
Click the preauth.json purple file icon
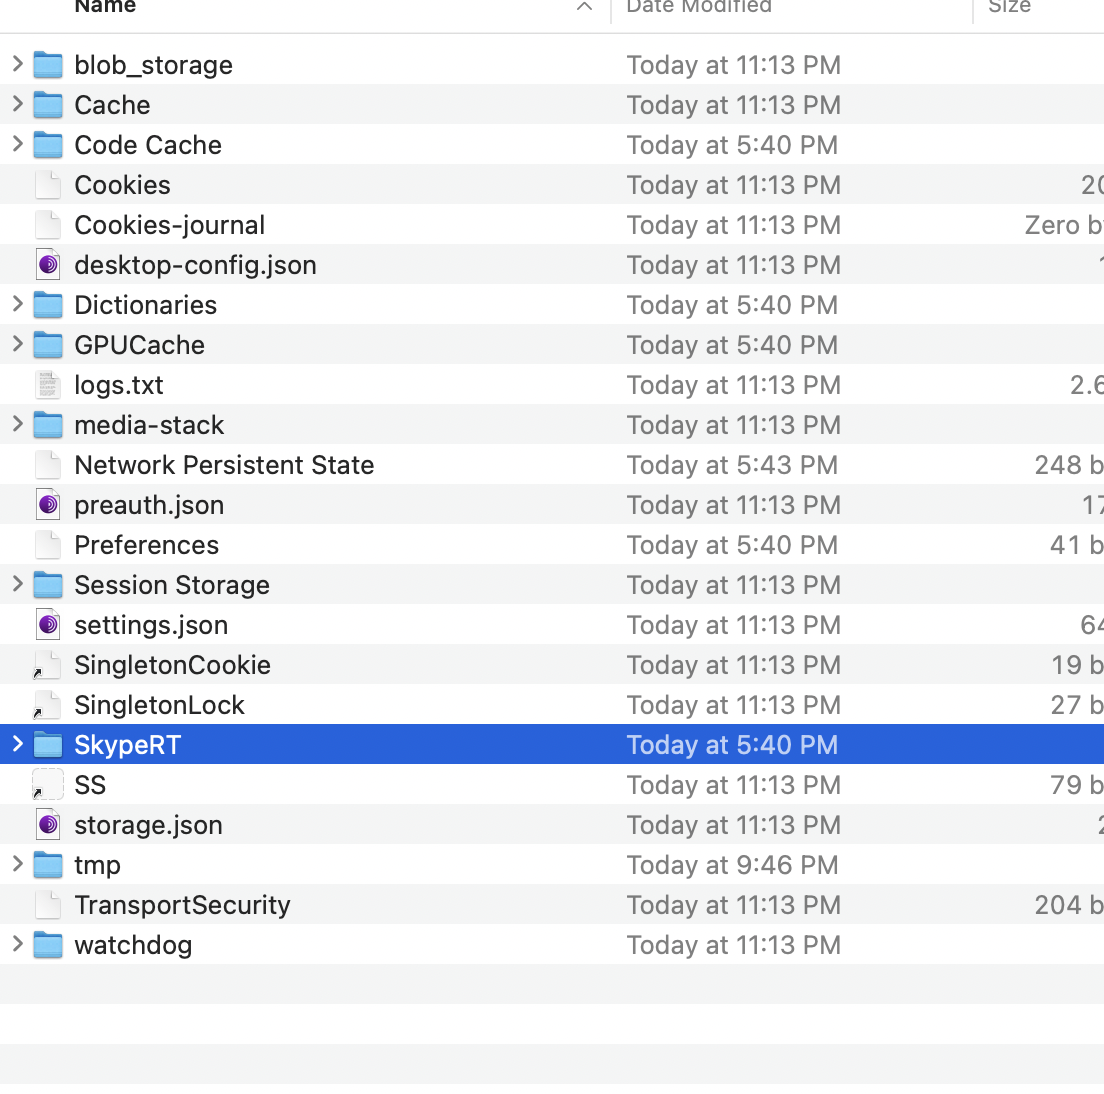point(48,505)
